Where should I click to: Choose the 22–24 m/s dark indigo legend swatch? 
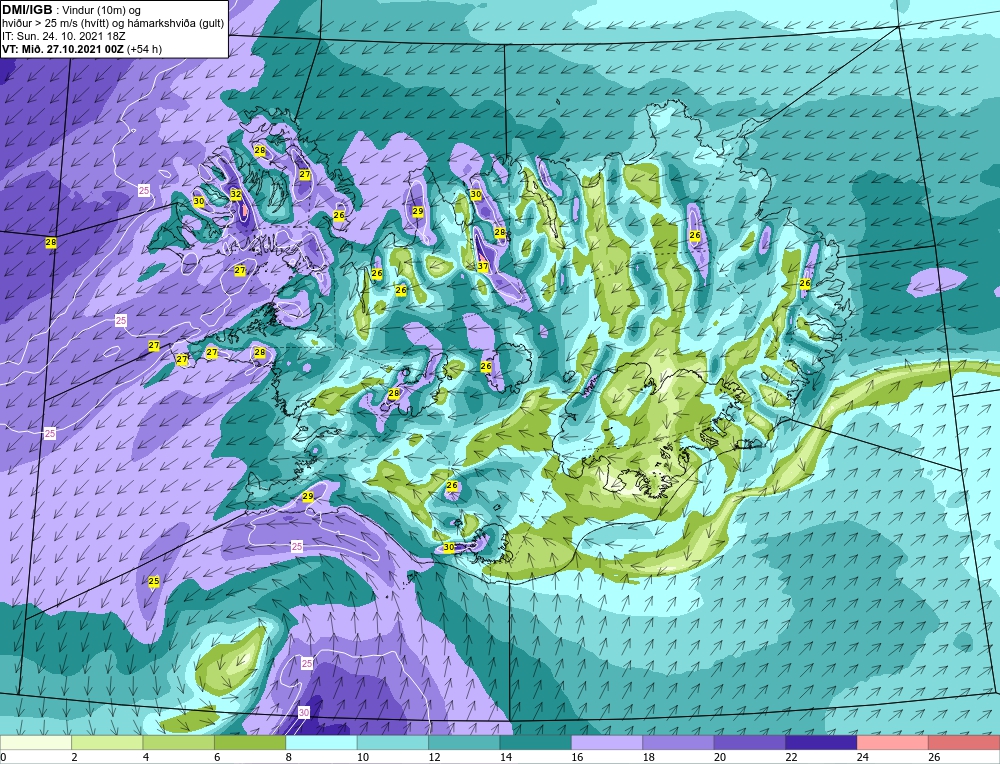[x=821, y=742]
